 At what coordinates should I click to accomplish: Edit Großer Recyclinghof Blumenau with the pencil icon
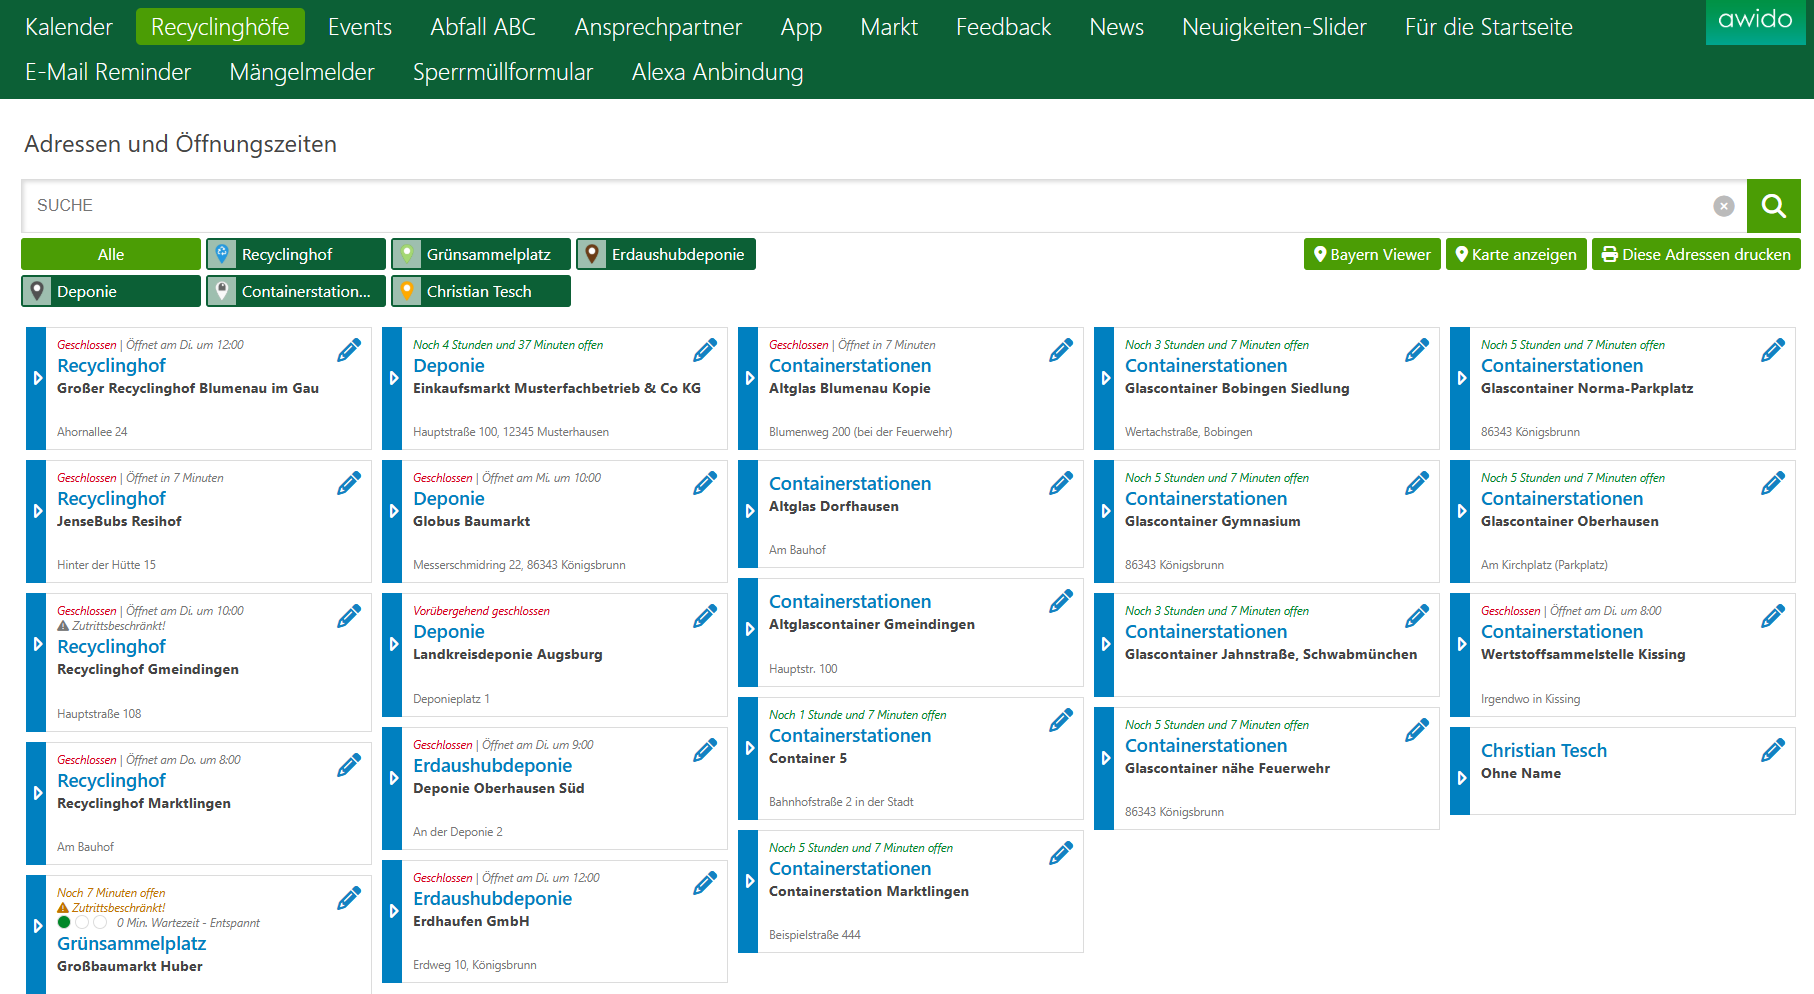pos(349,351)
